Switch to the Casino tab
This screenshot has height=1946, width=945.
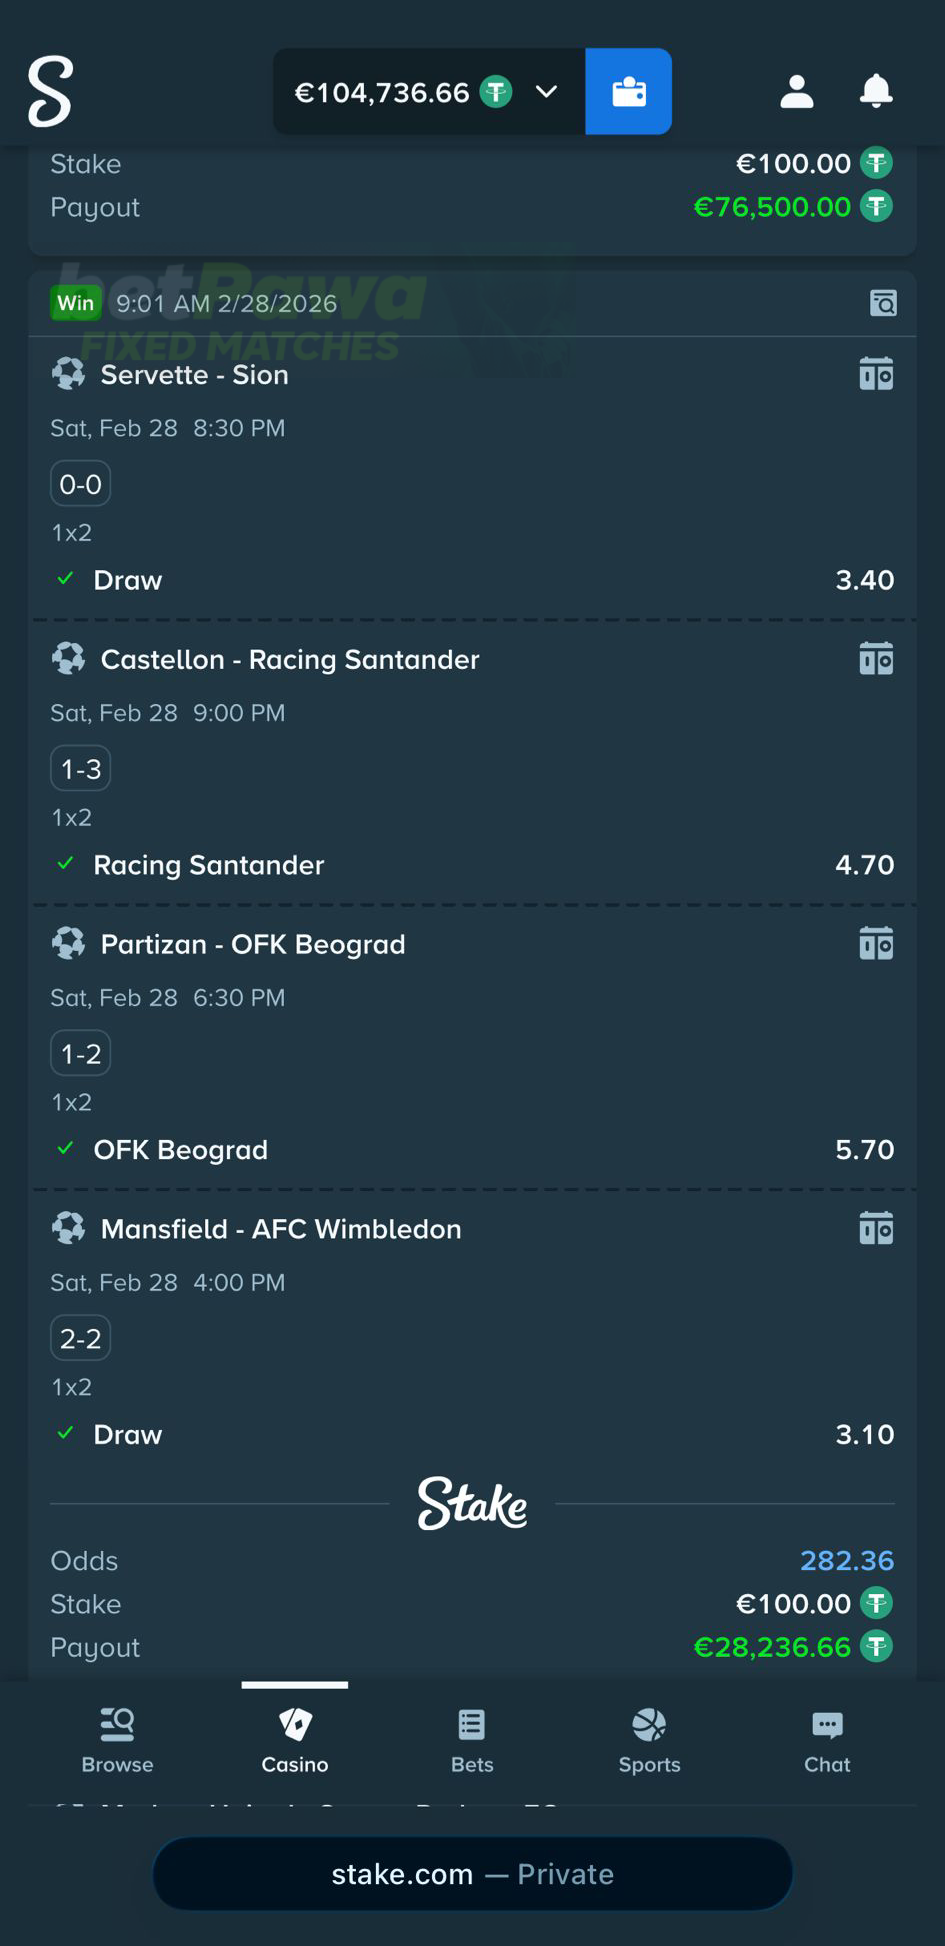point(295,1740)
